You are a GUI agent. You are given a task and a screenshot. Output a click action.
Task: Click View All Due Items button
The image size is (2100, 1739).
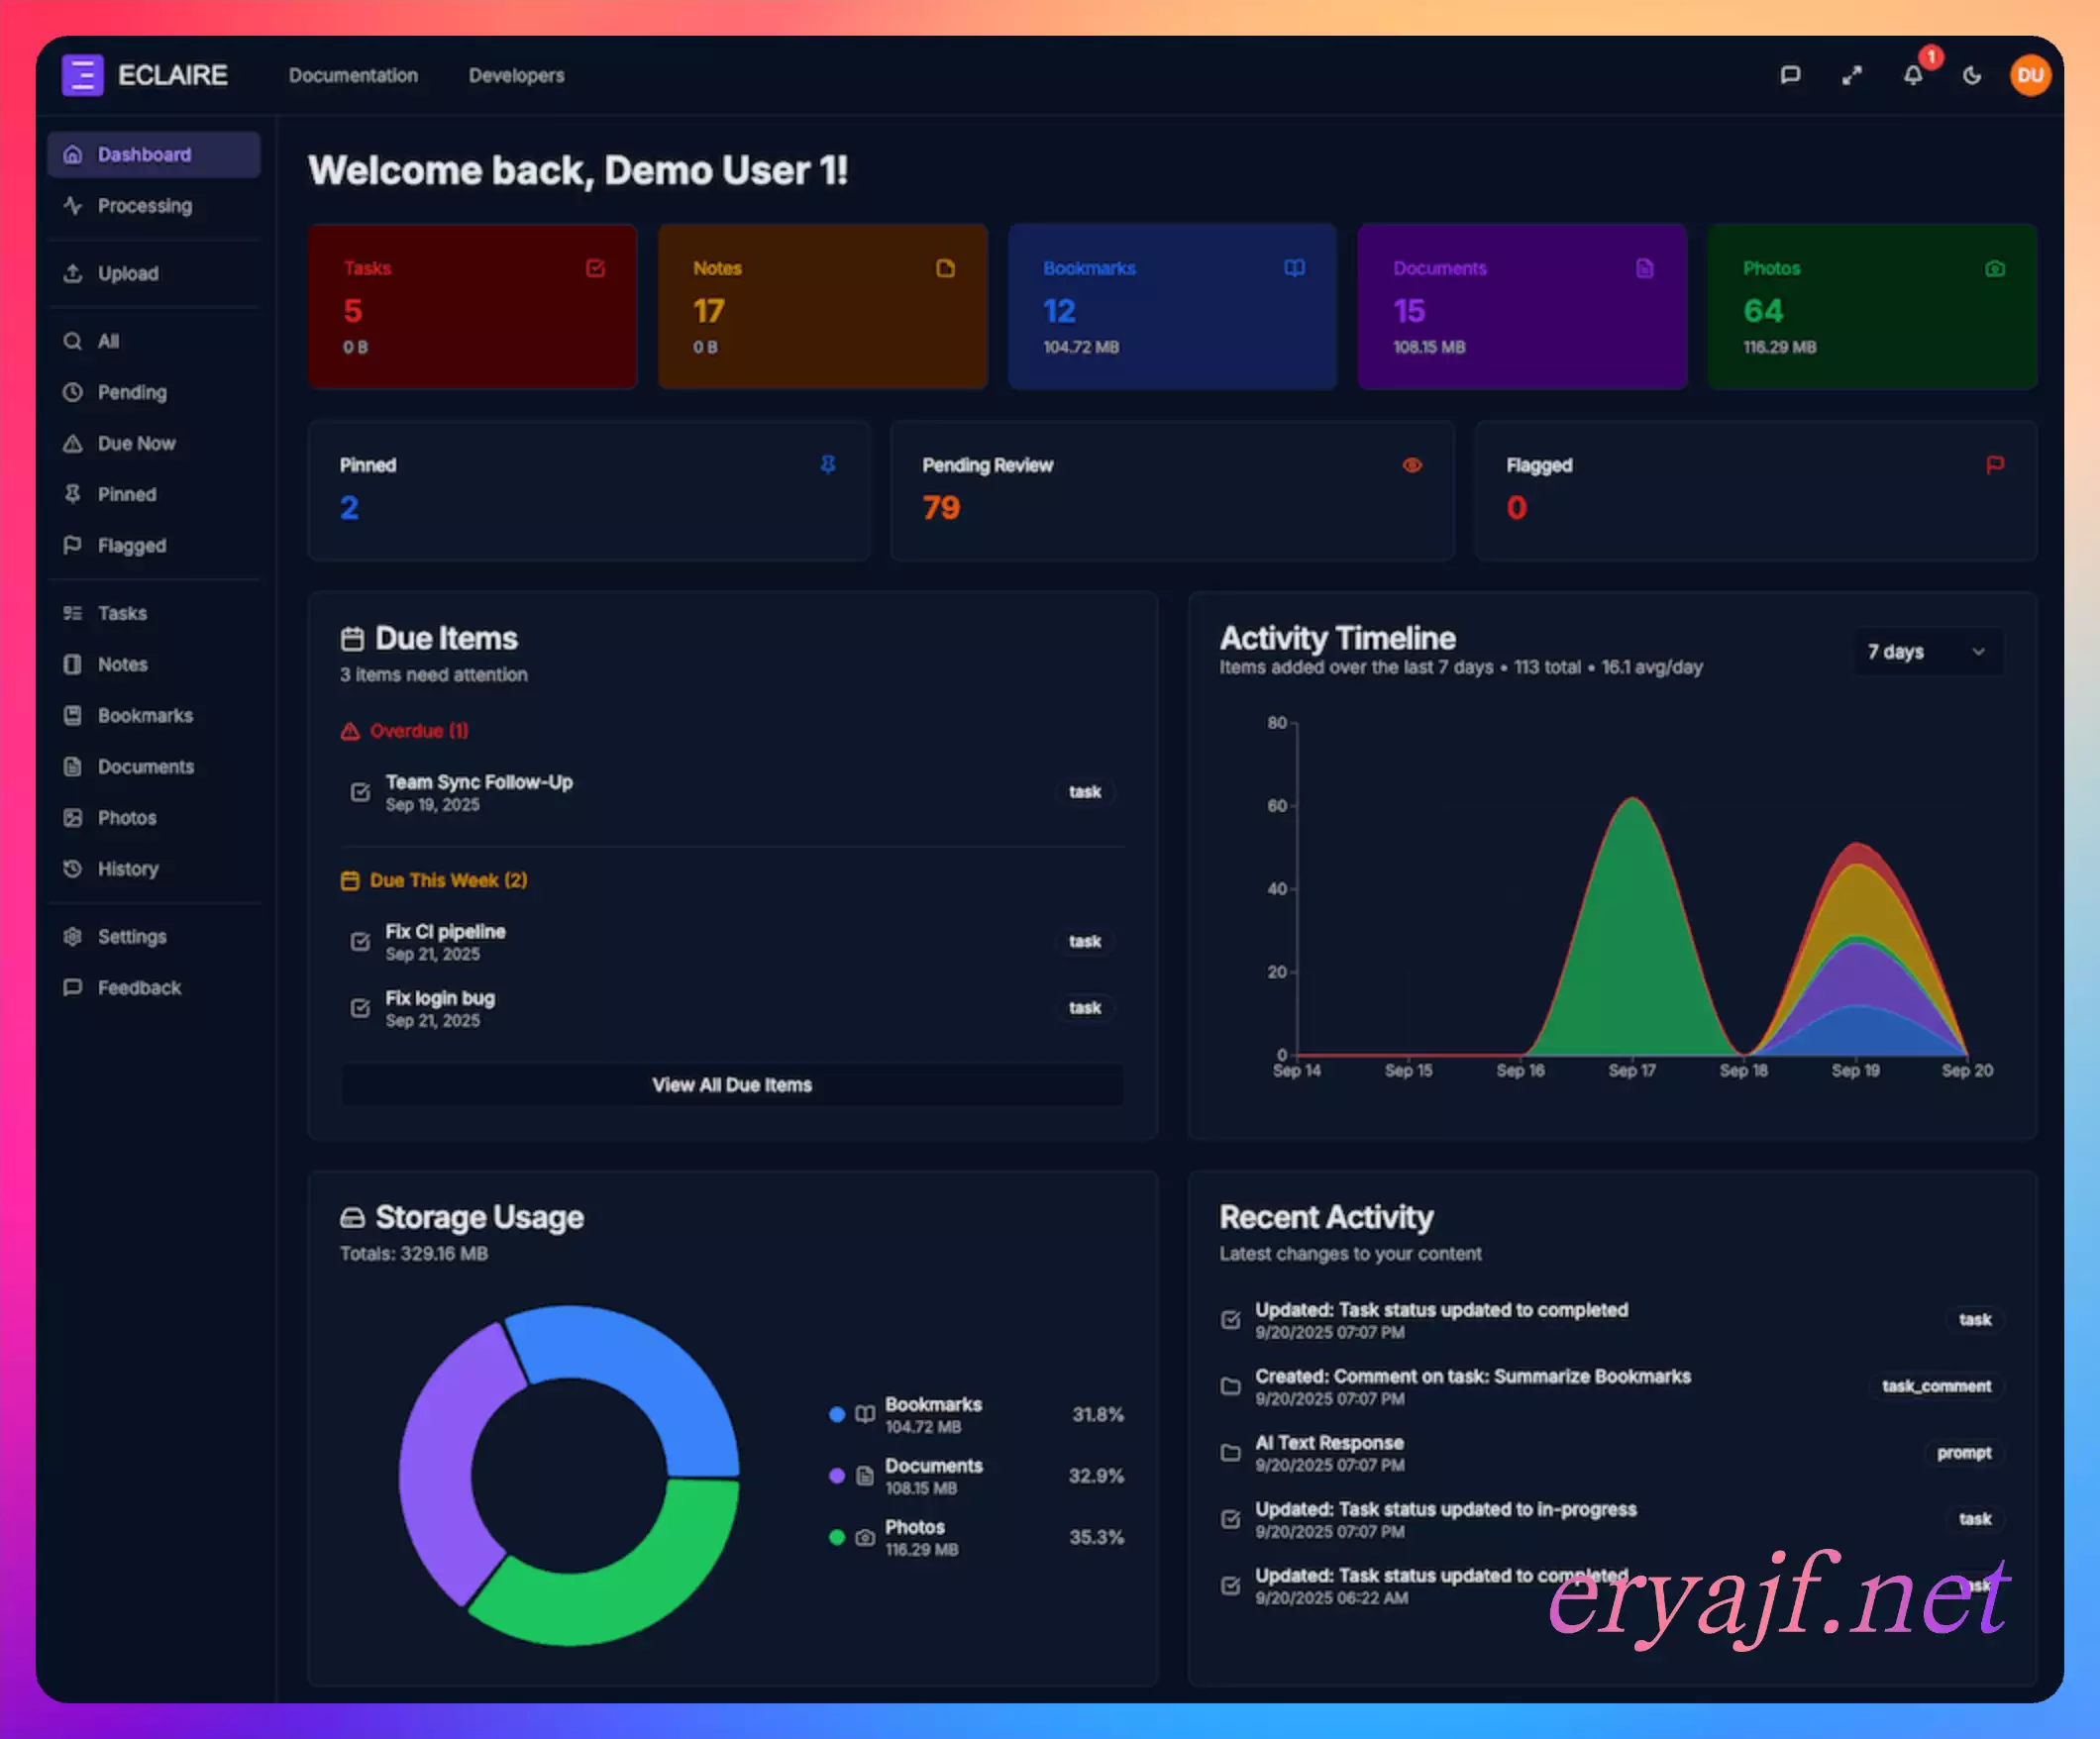pyautogui.click(x=732, y=1085)
